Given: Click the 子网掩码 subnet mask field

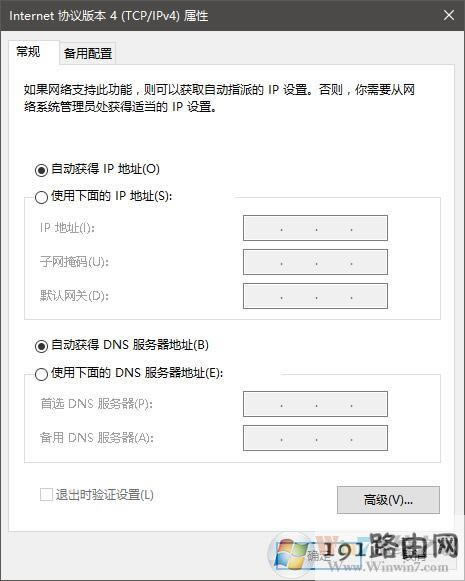Looking at the screenshot, I should click(x=315, y=262).
